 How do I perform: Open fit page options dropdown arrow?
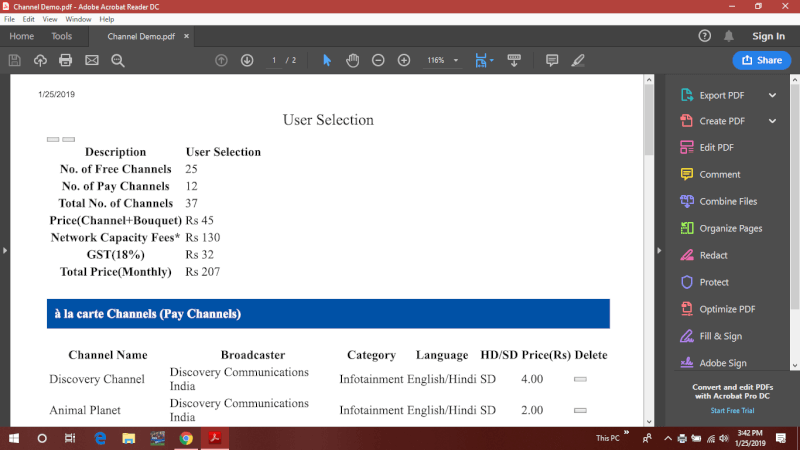(x=491, y=60)
